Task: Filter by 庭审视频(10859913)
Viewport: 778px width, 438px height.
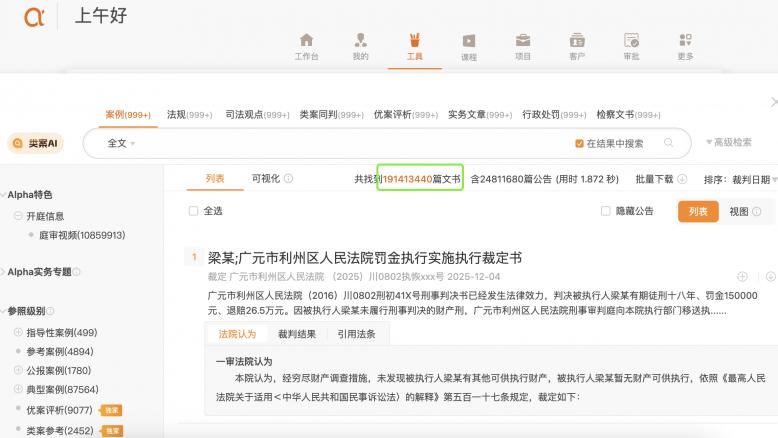Action: (x=82, y=235)
